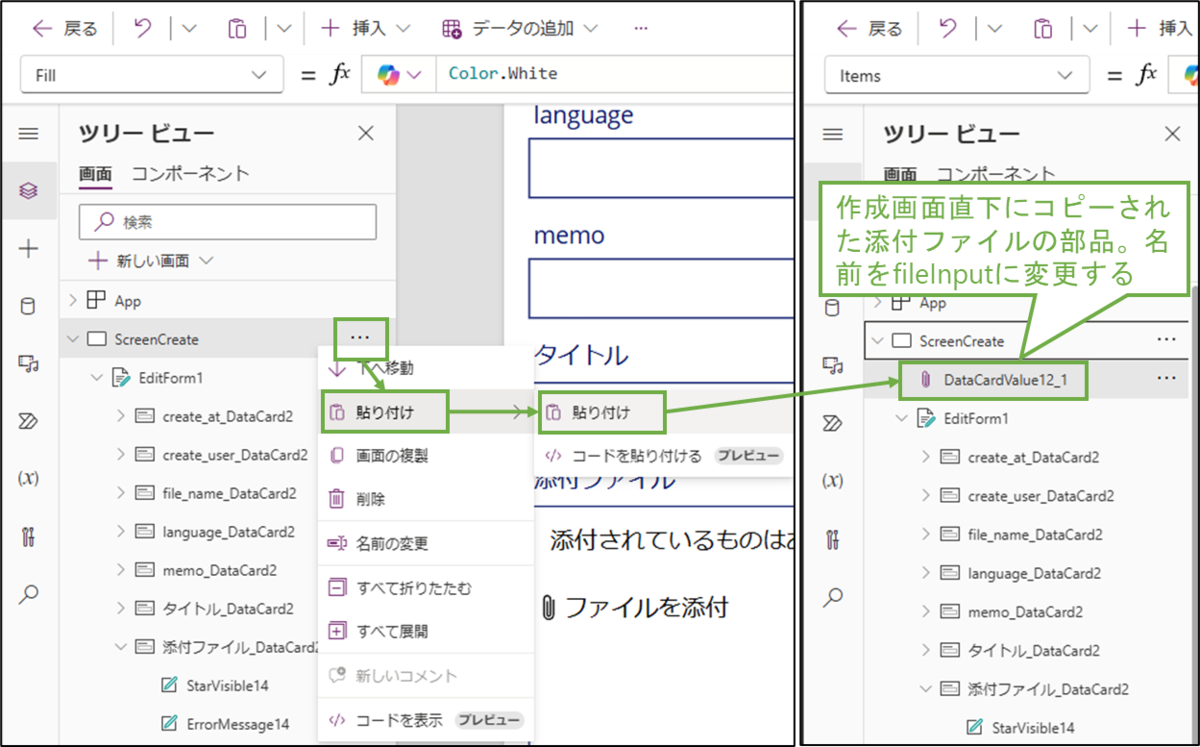Click the 検索 search box in tree view
The image size is (1200, 747).
point(228,222)
